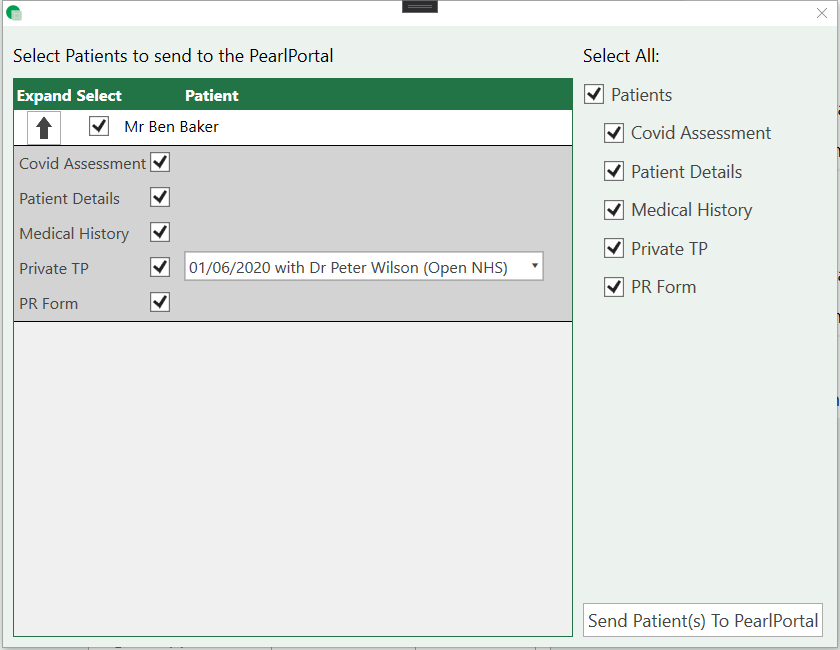This screenshot has height=650, width=840.
Task: Uncheck Patient Details under Select All
Action: [614, 172]
